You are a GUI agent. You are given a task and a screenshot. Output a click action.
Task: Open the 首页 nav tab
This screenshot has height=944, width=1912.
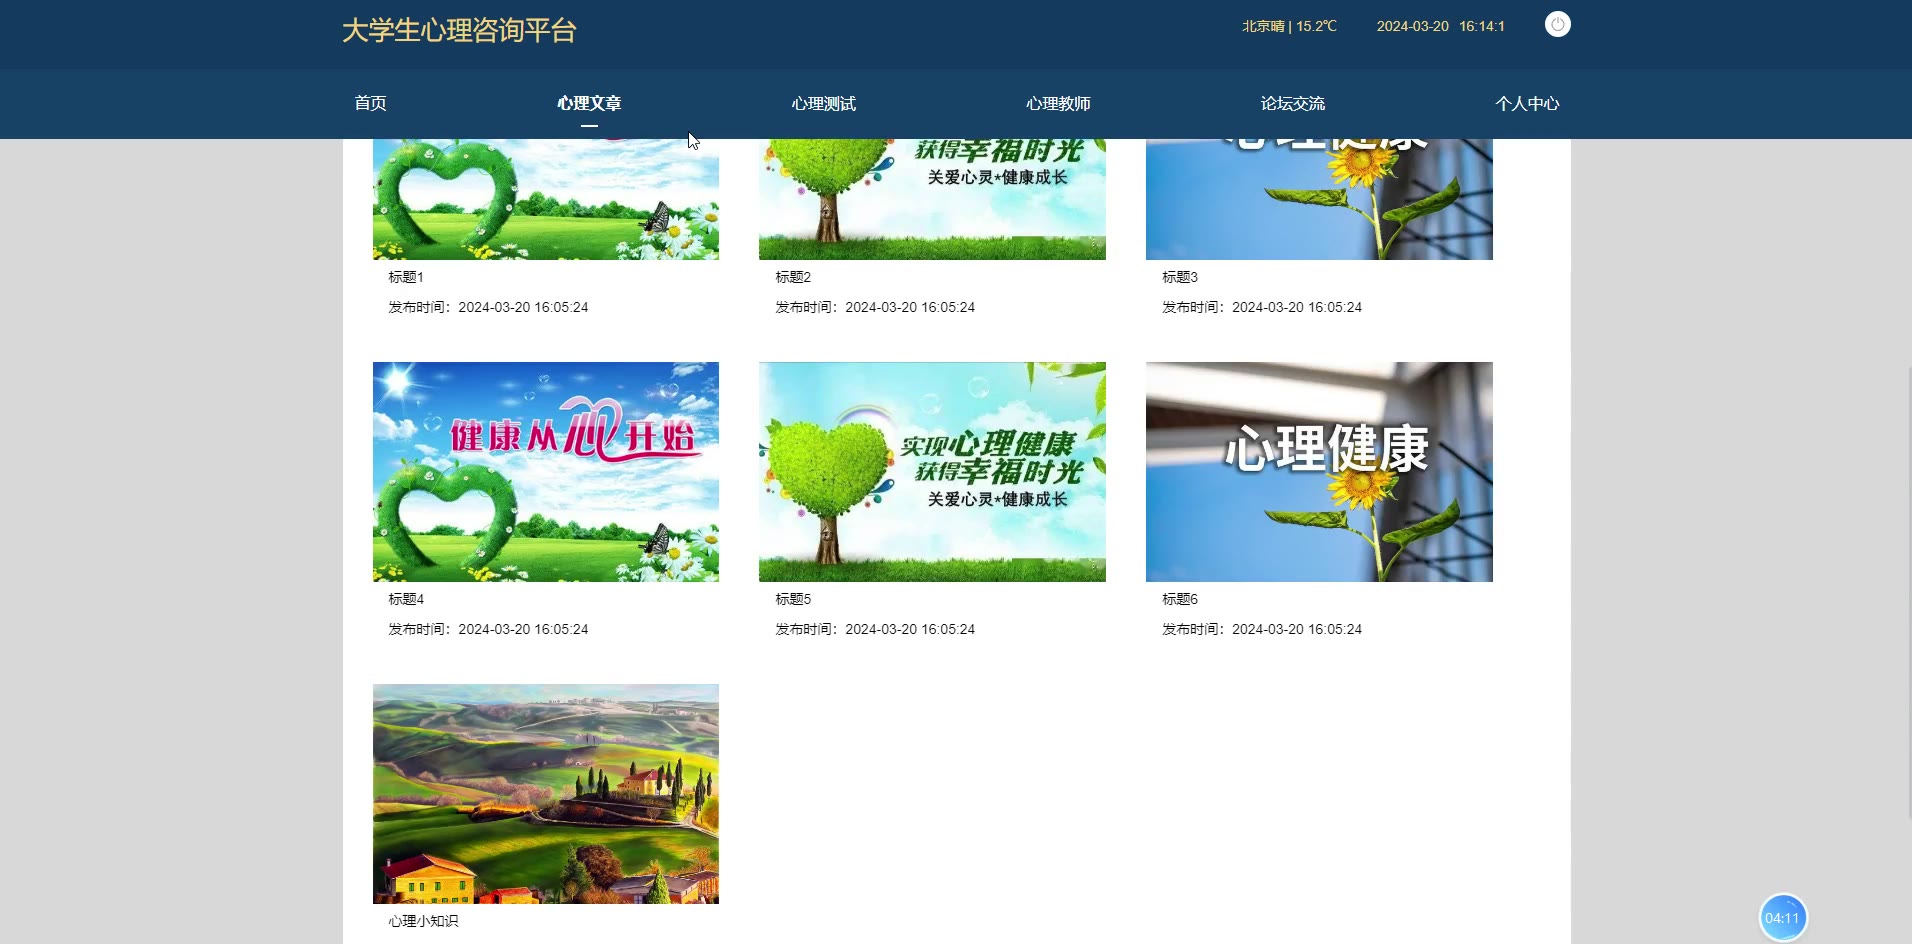pyautogui.click(x=371, y=103)
